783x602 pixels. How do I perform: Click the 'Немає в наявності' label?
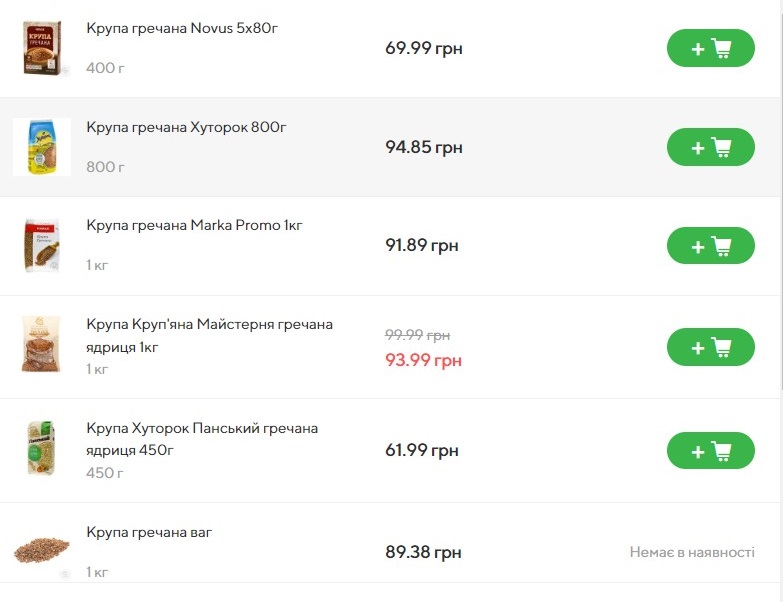(692, 552)
